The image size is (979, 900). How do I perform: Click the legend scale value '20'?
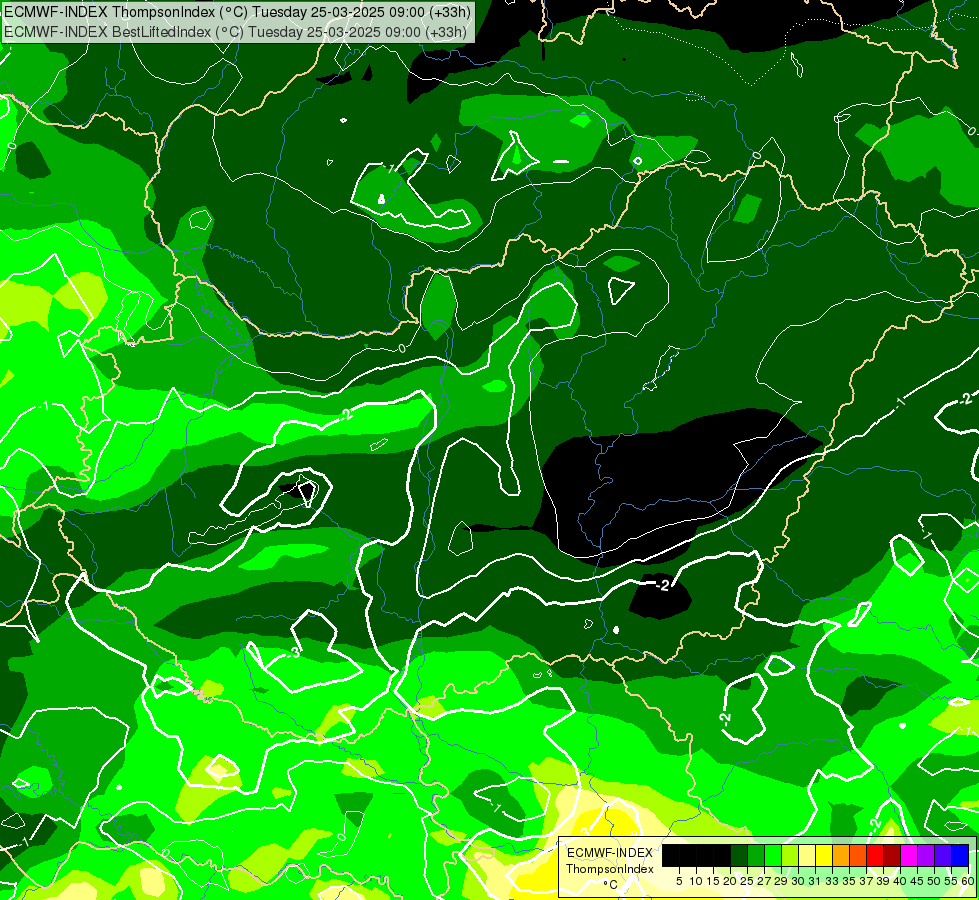coord(730,881)
